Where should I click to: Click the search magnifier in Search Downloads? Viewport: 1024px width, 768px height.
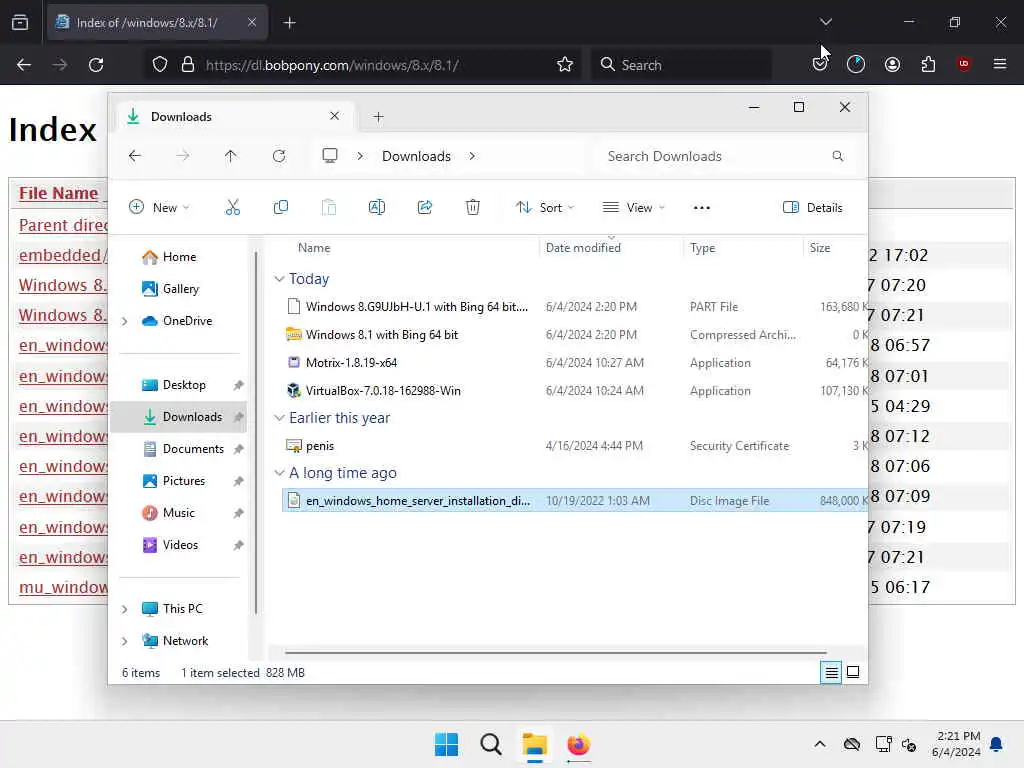click(838, 156)
